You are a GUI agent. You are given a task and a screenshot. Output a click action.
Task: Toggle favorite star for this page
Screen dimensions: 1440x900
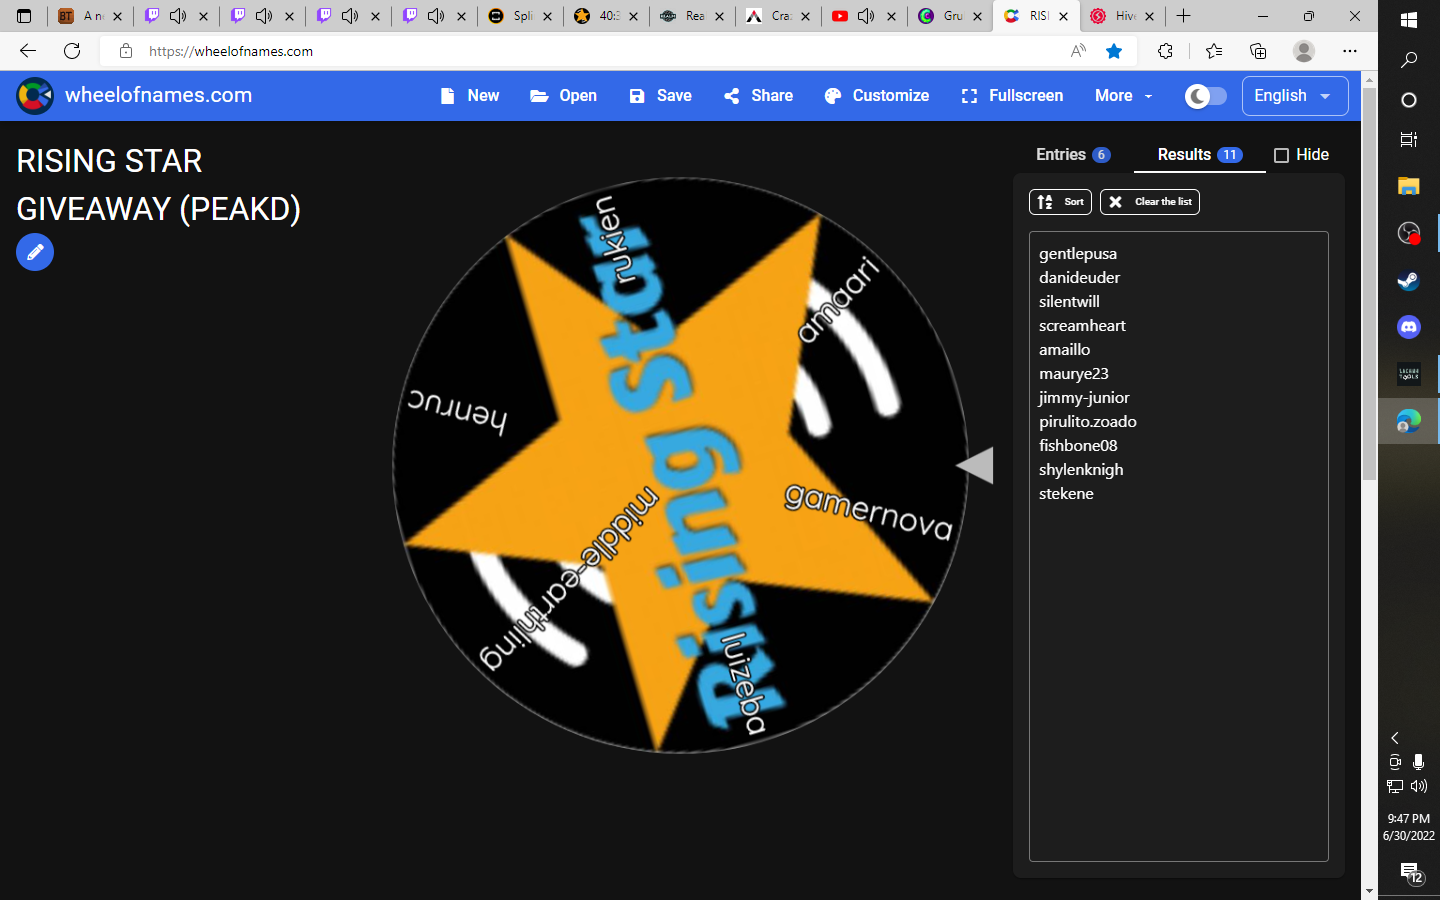(1114, 51)
